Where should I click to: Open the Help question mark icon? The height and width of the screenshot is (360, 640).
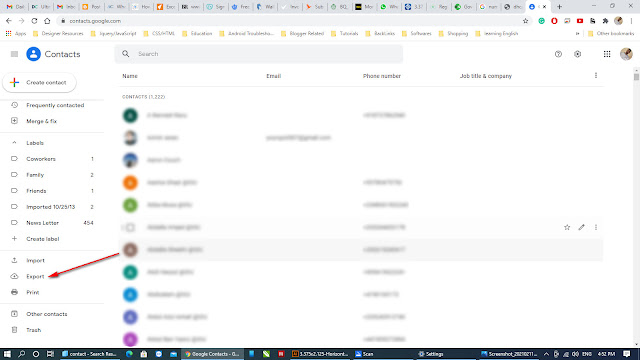[558, 54]
